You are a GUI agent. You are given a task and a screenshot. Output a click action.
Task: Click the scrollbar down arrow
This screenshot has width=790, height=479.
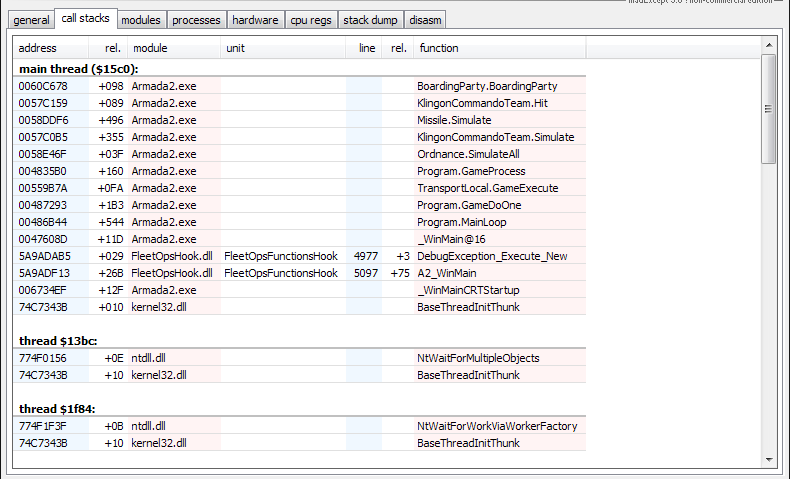click(769, 459)
